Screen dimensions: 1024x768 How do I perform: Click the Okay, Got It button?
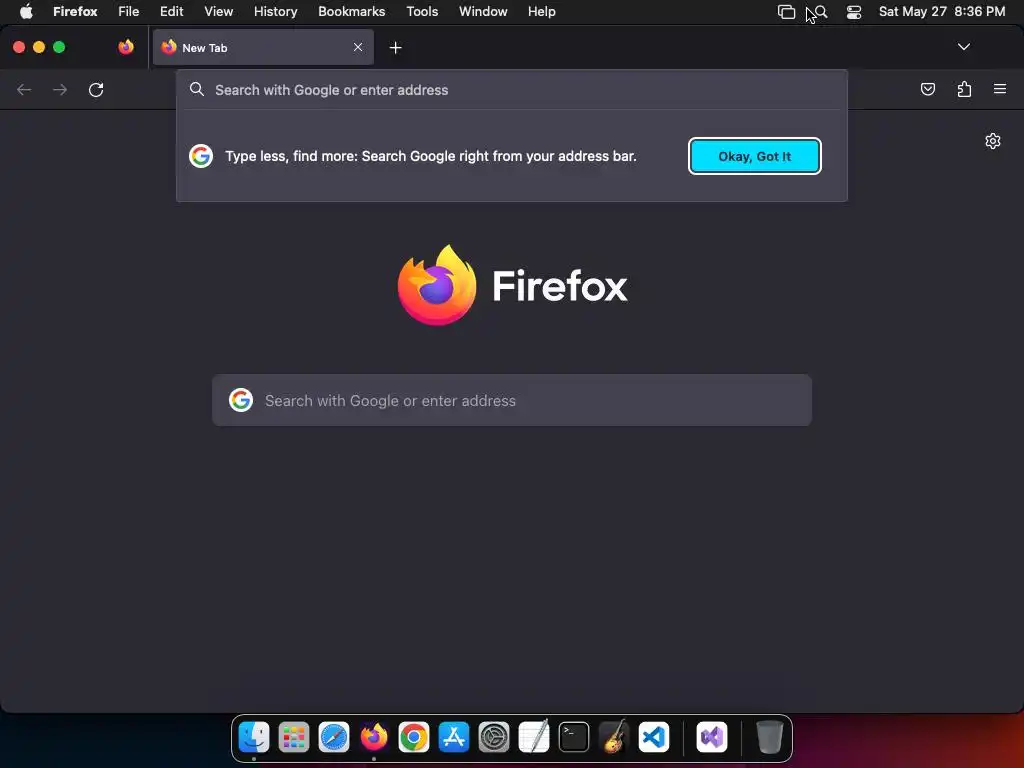[x=754, y=156]
